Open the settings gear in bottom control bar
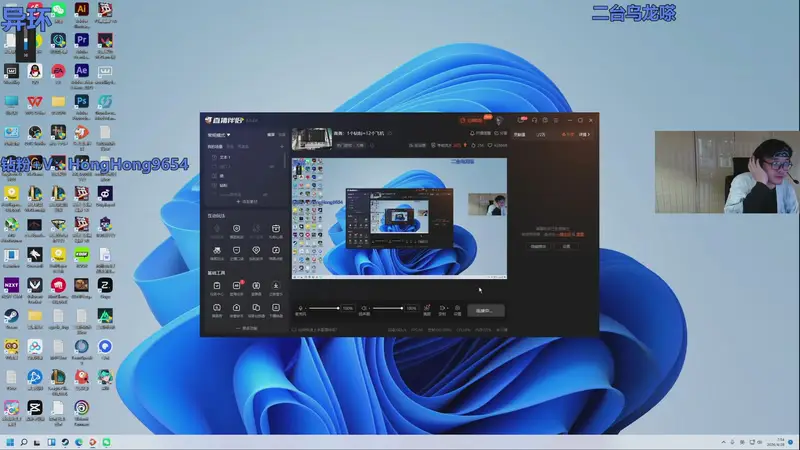The image size is (800, 450). pos(458,308)
